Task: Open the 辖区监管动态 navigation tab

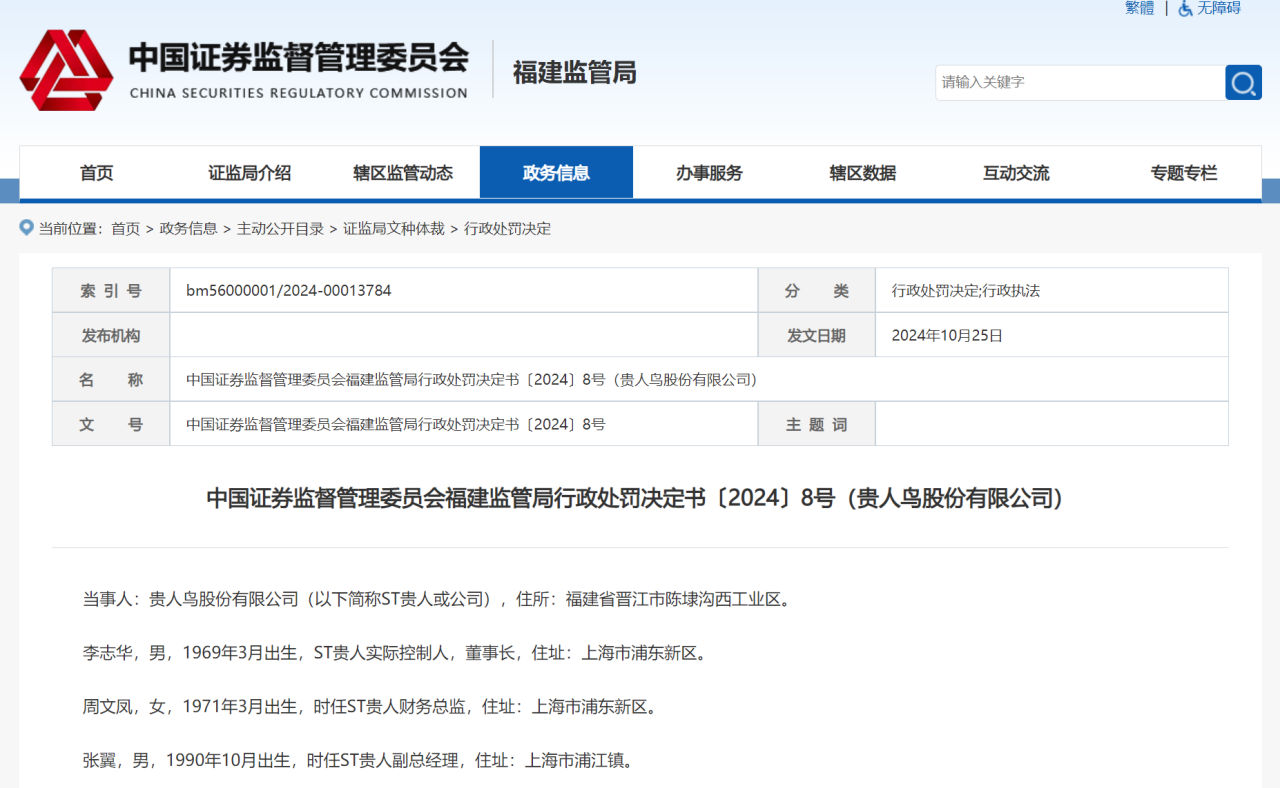Action: pos(403,173)
